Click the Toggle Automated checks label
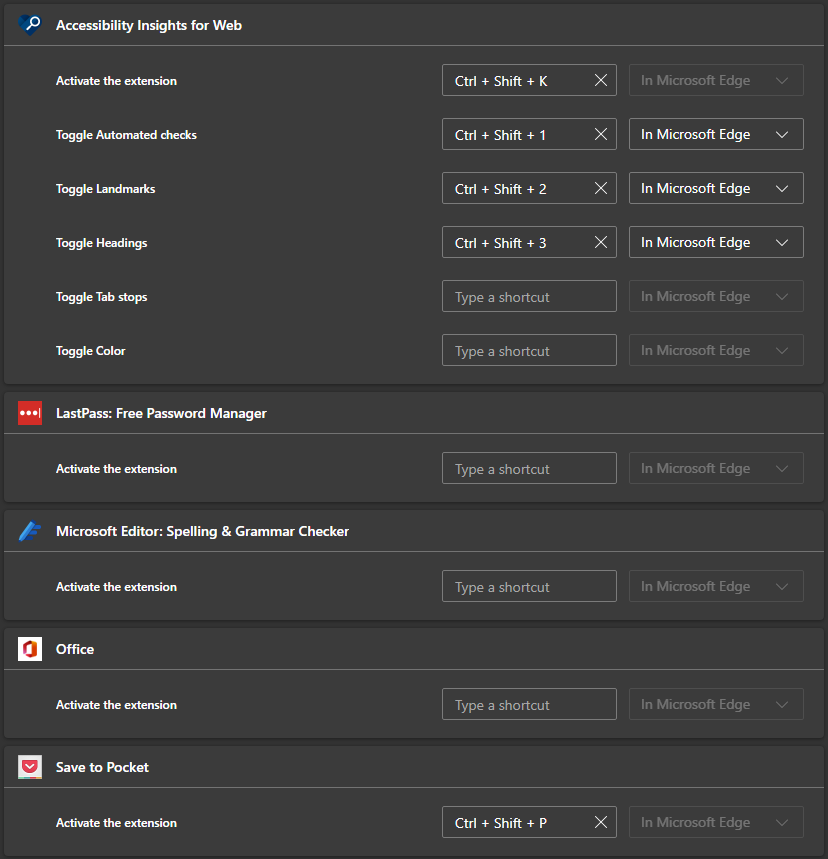 pyautogui.click(x=126, y=135)
